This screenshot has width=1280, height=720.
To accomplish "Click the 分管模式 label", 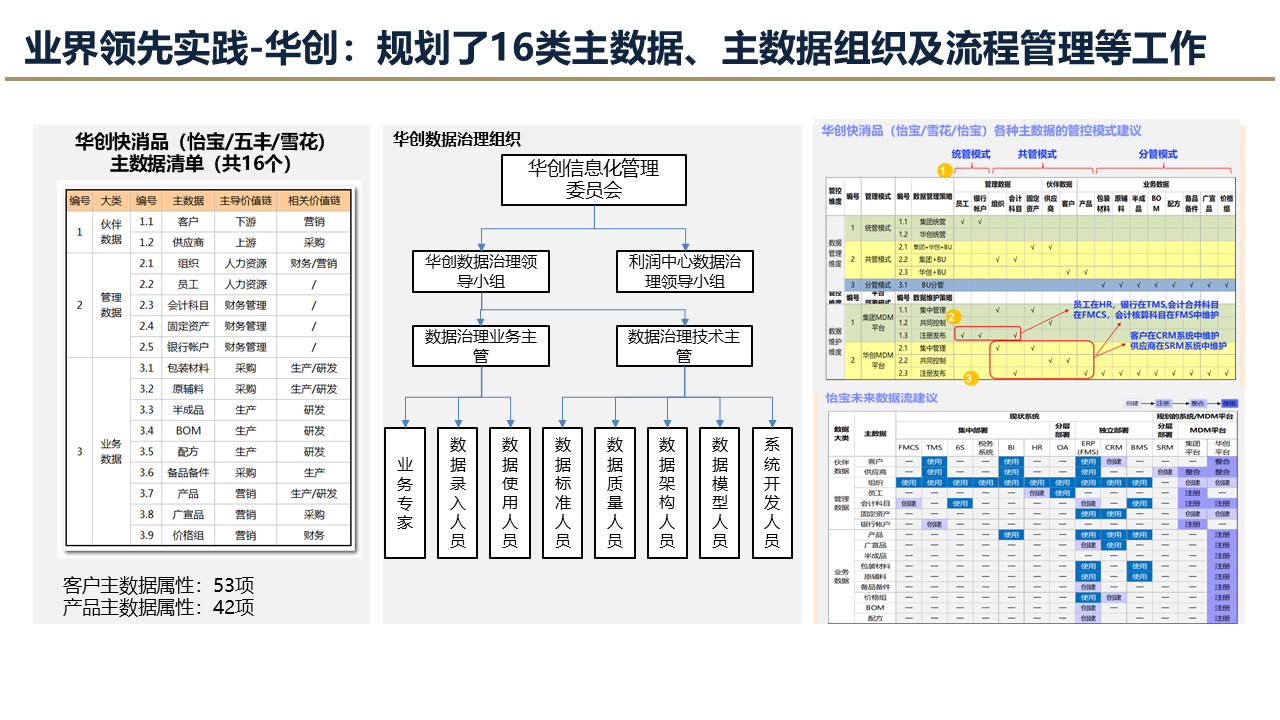I will tap(1158, 155).
